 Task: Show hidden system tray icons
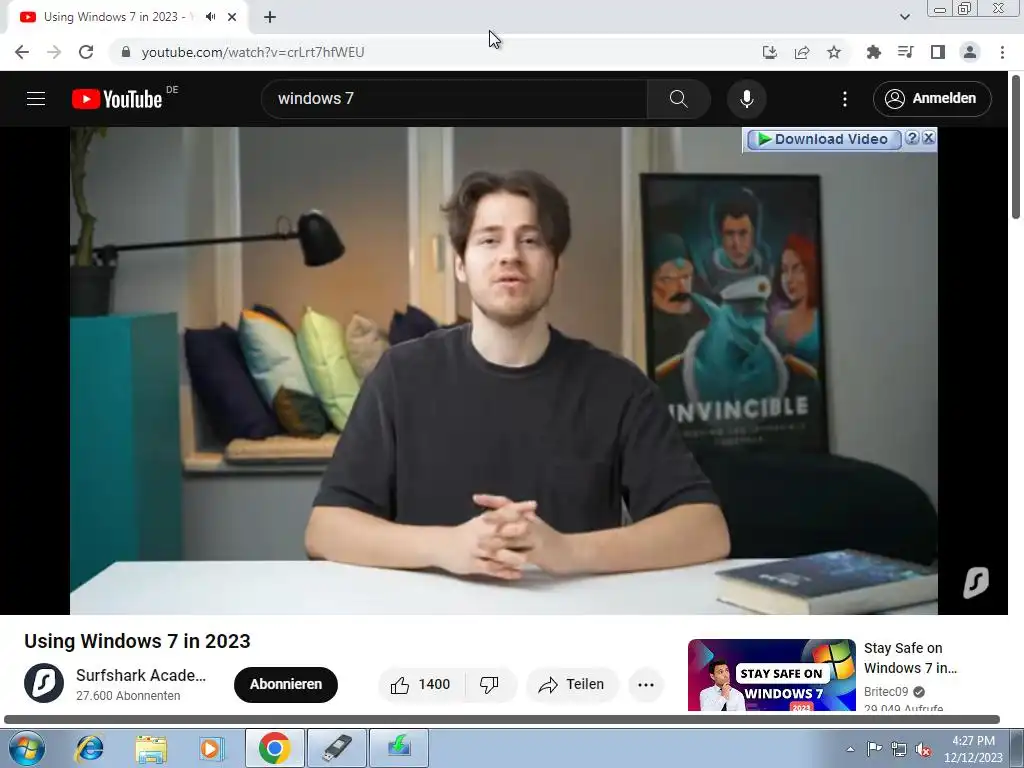point(850,749)
